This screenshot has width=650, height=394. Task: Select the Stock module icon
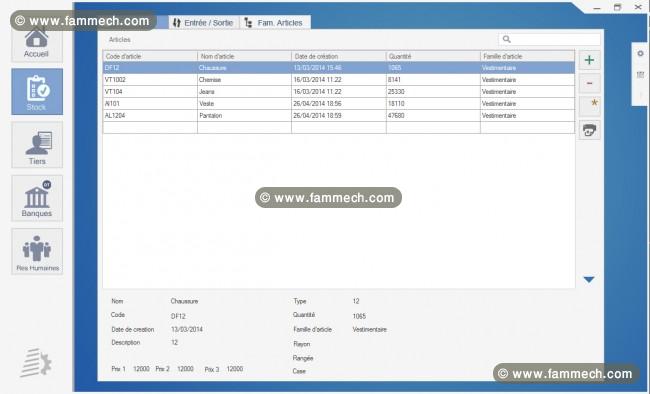coord(37,92)
